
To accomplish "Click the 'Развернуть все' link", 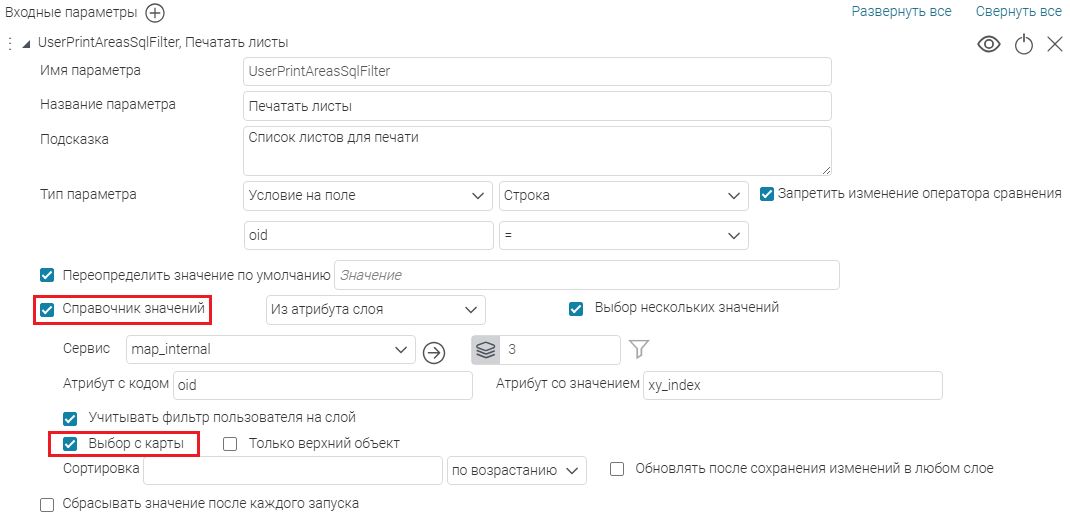I will (x=901, y=12).
